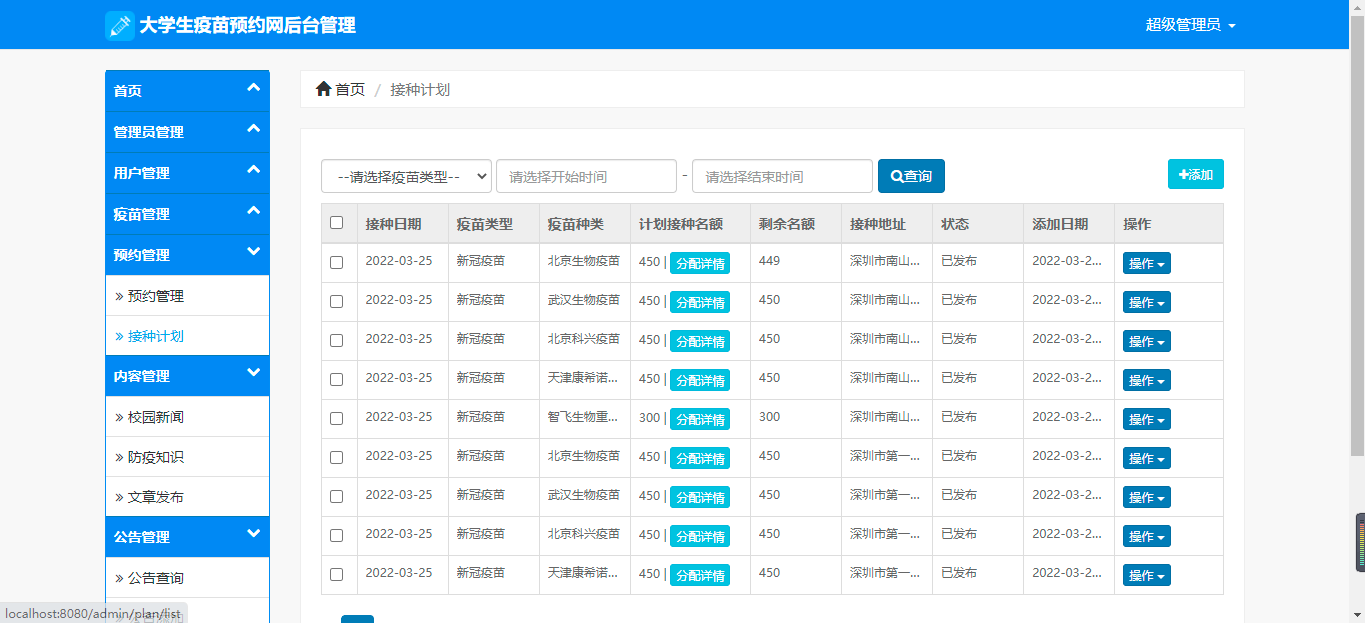
Task: Click the 大学生疫苗预约网后台管理 title
Action: (x=248, y=25)
